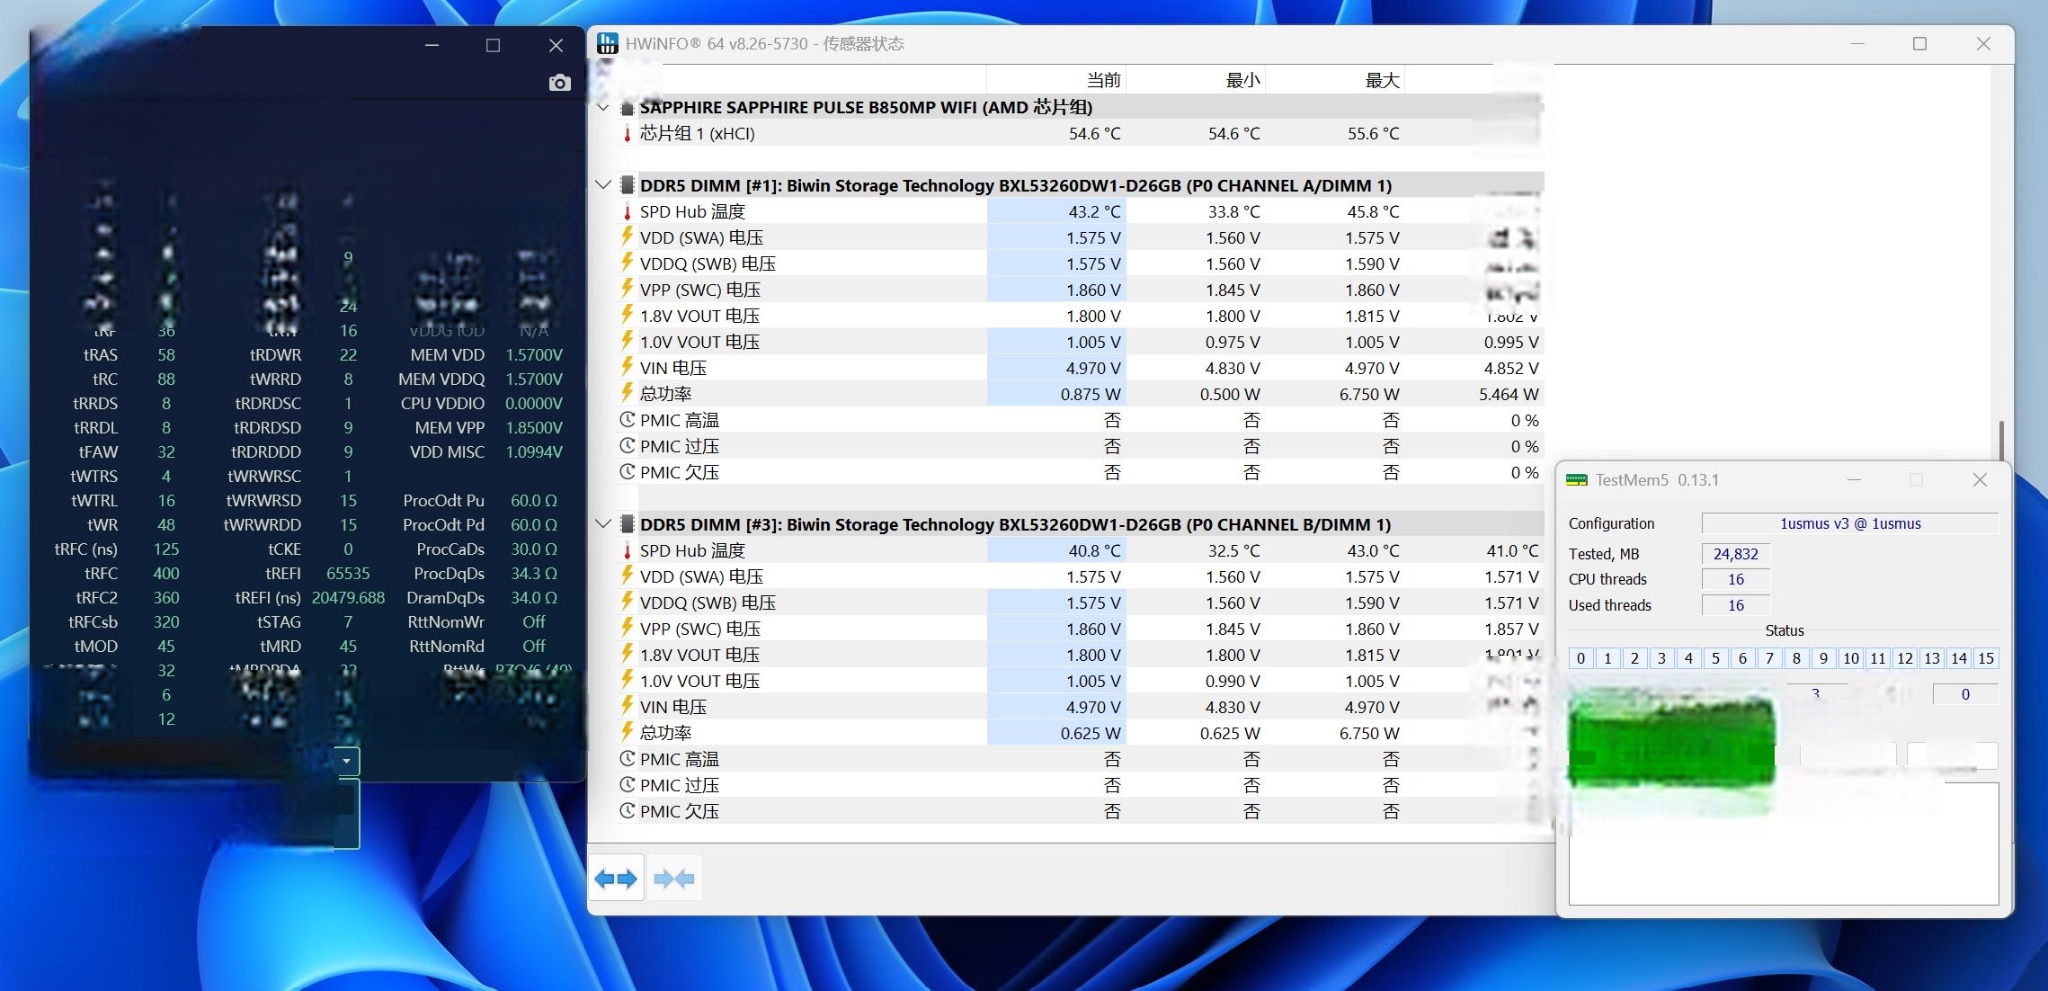Expand all sensors with the blue outward arrows button
Viewport: 2048px width, 991px height.
click(616, 879)
